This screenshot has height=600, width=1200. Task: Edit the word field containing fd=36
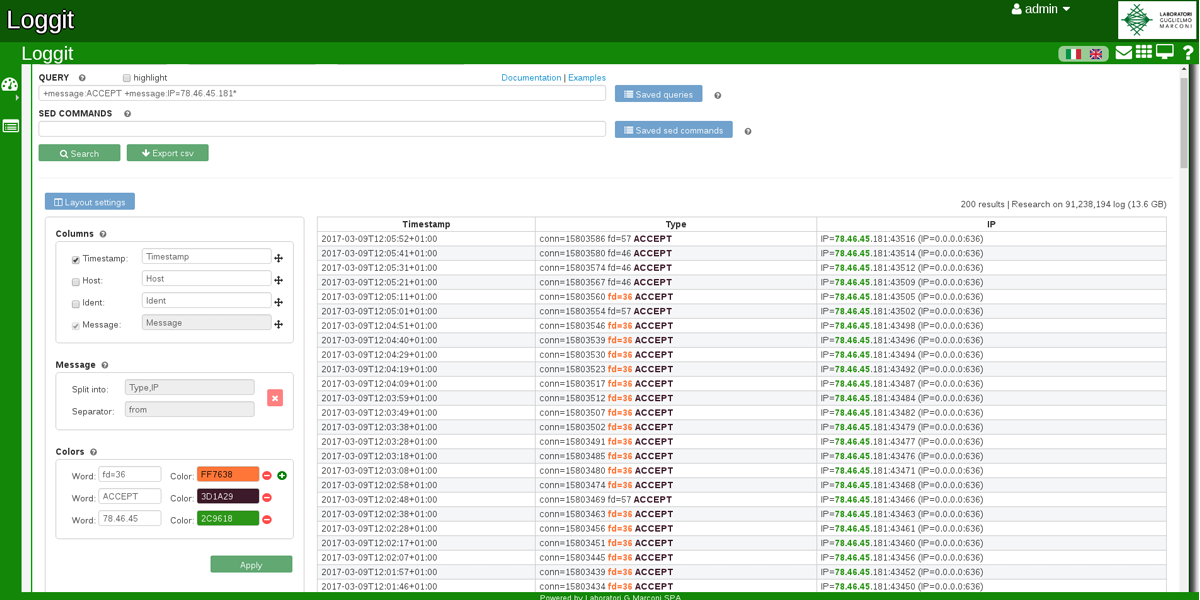129,475
